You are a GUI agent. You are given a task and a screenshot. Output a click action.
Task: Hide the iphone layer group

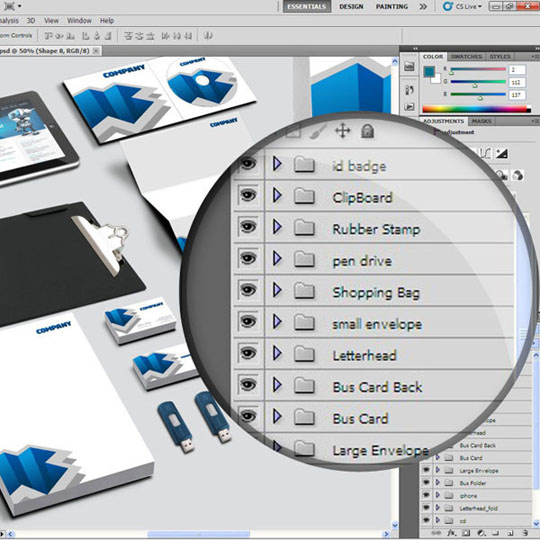point(426,495)
